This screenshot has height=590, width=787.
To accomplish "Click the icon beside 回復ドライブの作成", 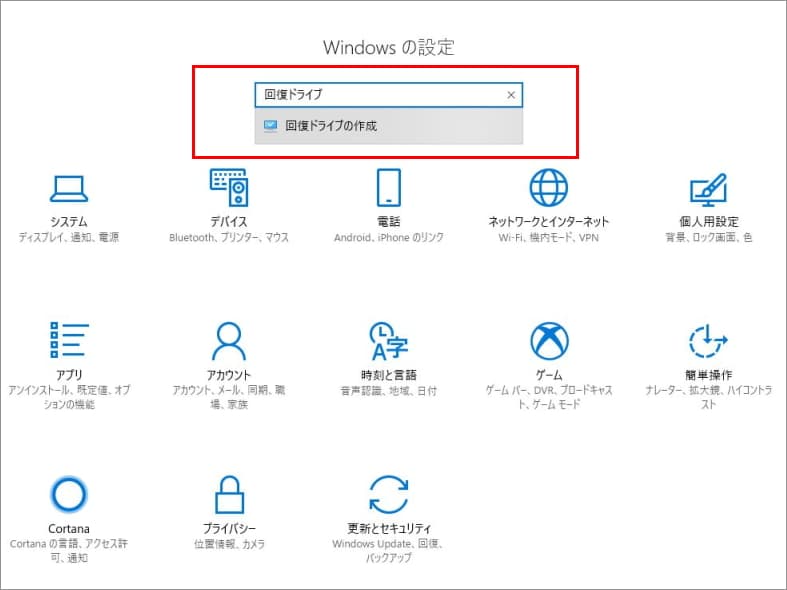I will click(x=271, y=125).
